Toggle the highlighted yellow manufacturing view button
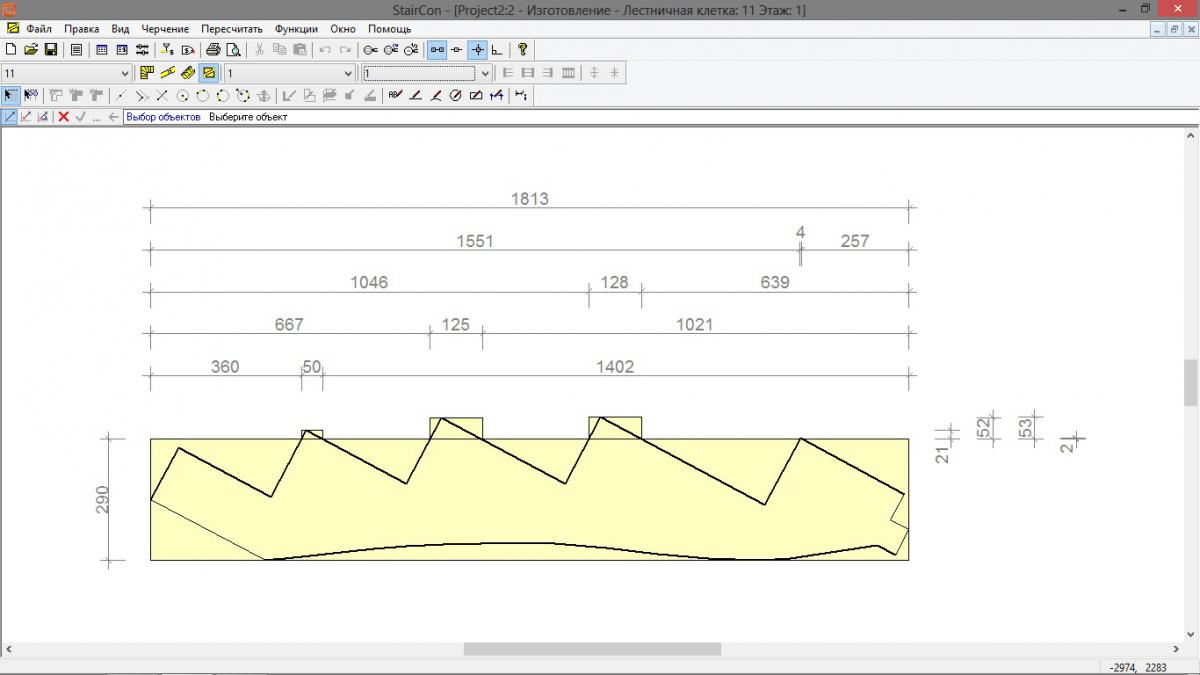Viewport: 1200px width, 675px height. click(208, 73)
